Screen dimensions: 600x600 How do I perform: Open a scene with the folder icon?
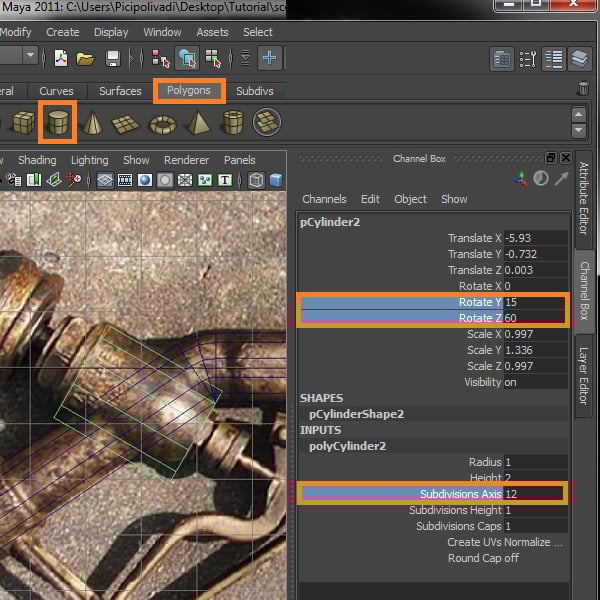pyautogui.click(x=86, y=58)
